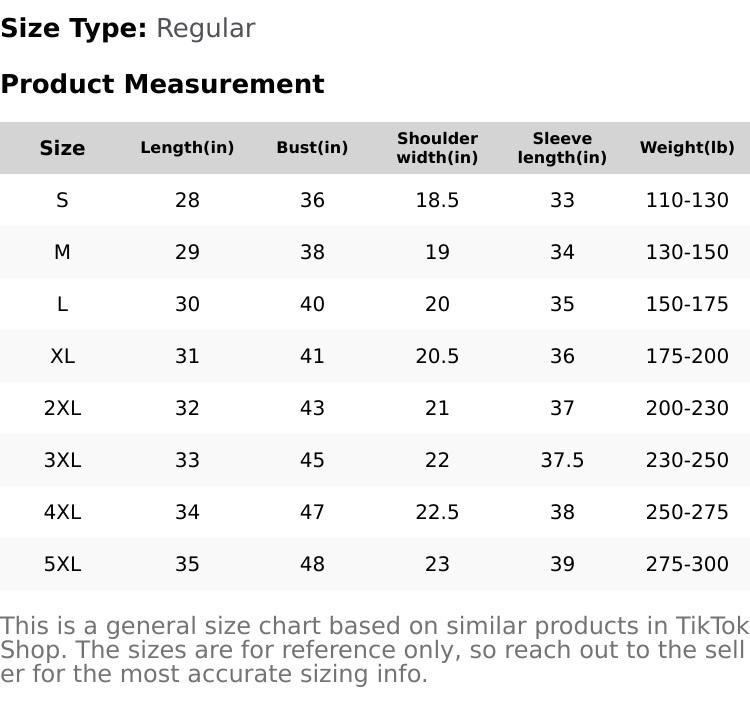Viewport: 750px width, 710px height.
Task: Click the 18.5 shoulder width value
Action: pyautogui.click(x=437, y=200)
